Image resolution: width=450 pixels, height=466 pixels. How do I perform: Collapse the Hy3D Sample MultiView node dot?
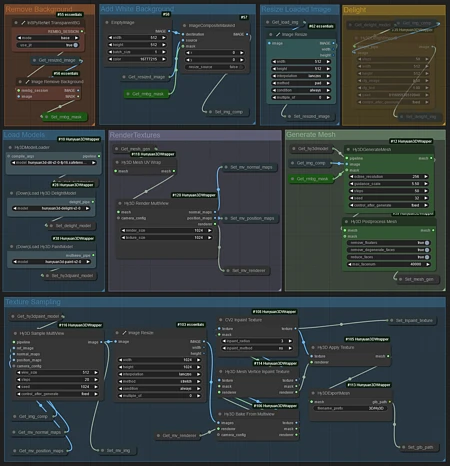coord(15,333)
